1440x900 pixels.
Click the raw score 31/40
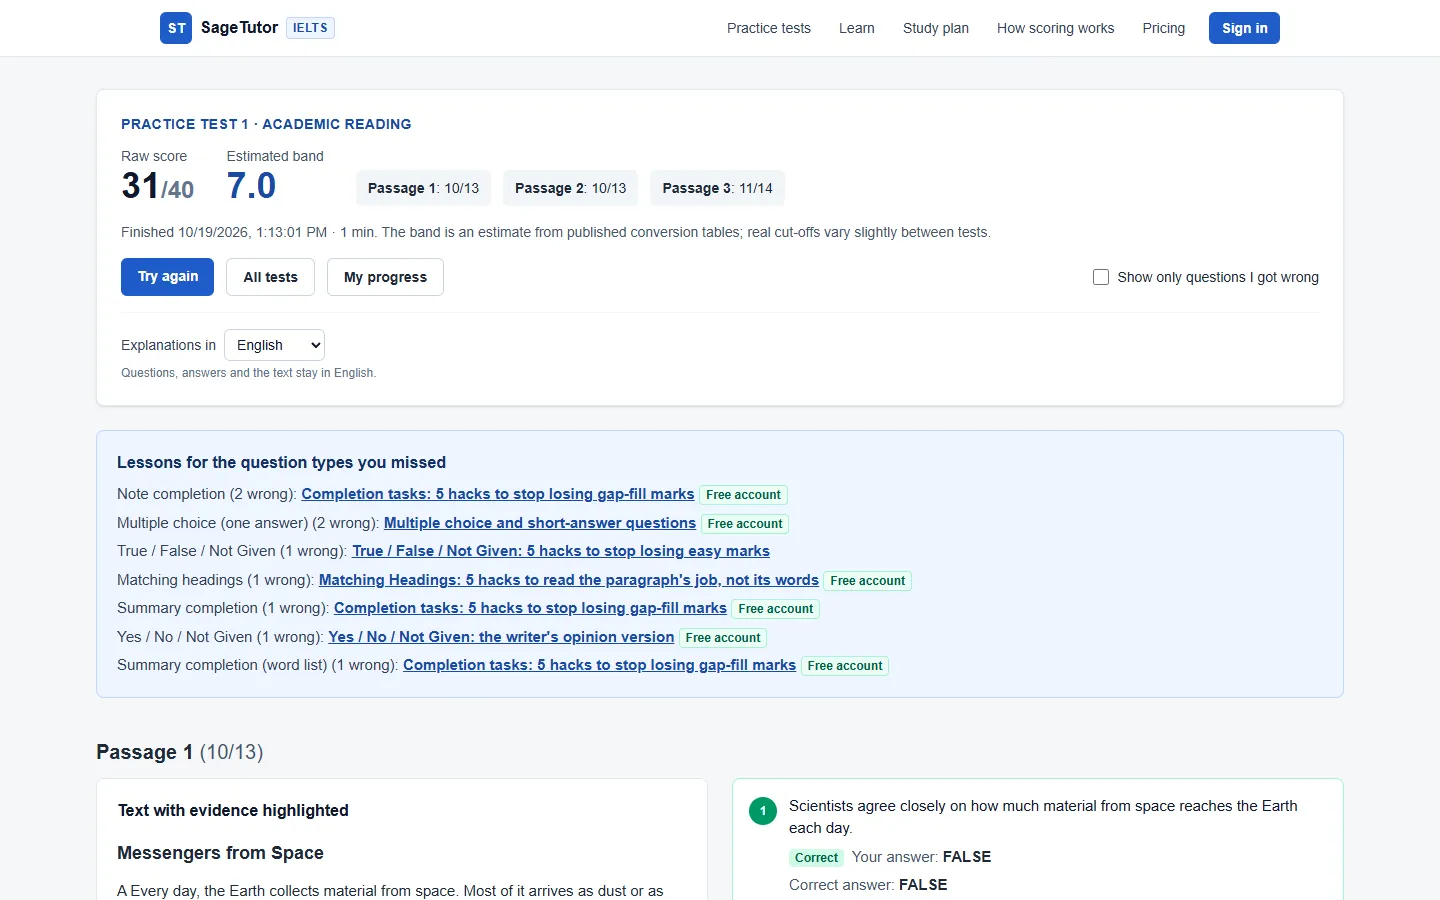pyautogui.click(x=158, y=187)
